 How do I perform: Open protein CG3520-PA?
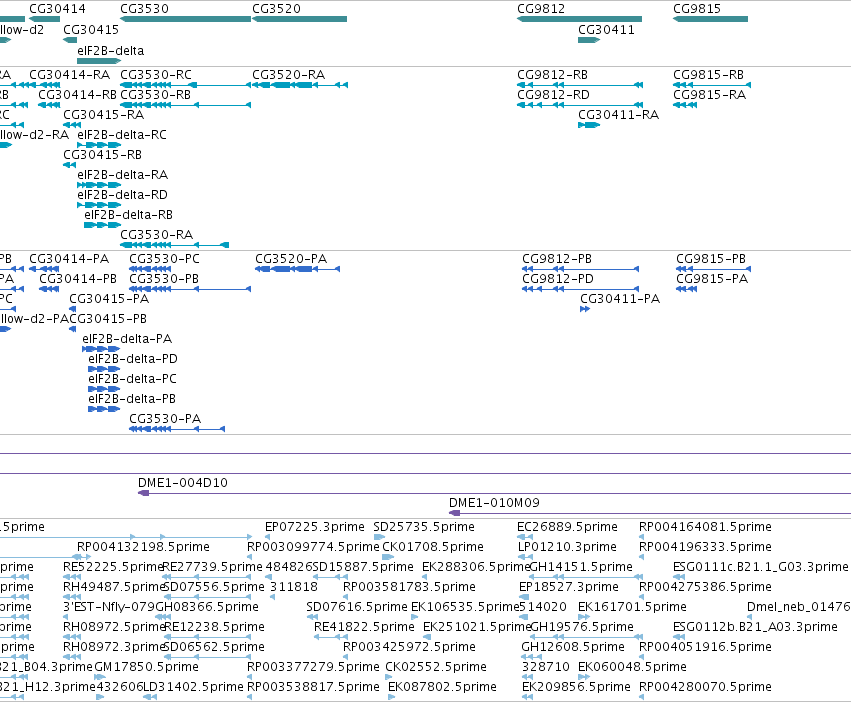[x=291, y=259]
